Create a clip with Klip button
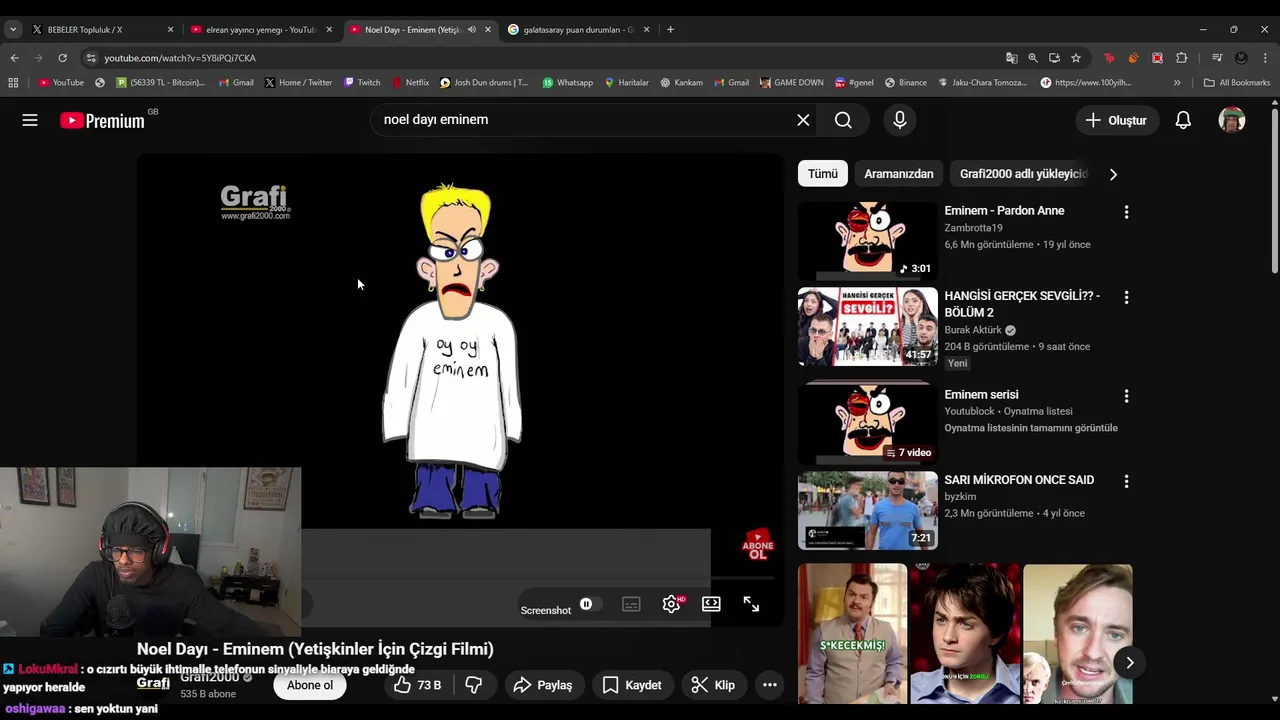 coord(713,685)
